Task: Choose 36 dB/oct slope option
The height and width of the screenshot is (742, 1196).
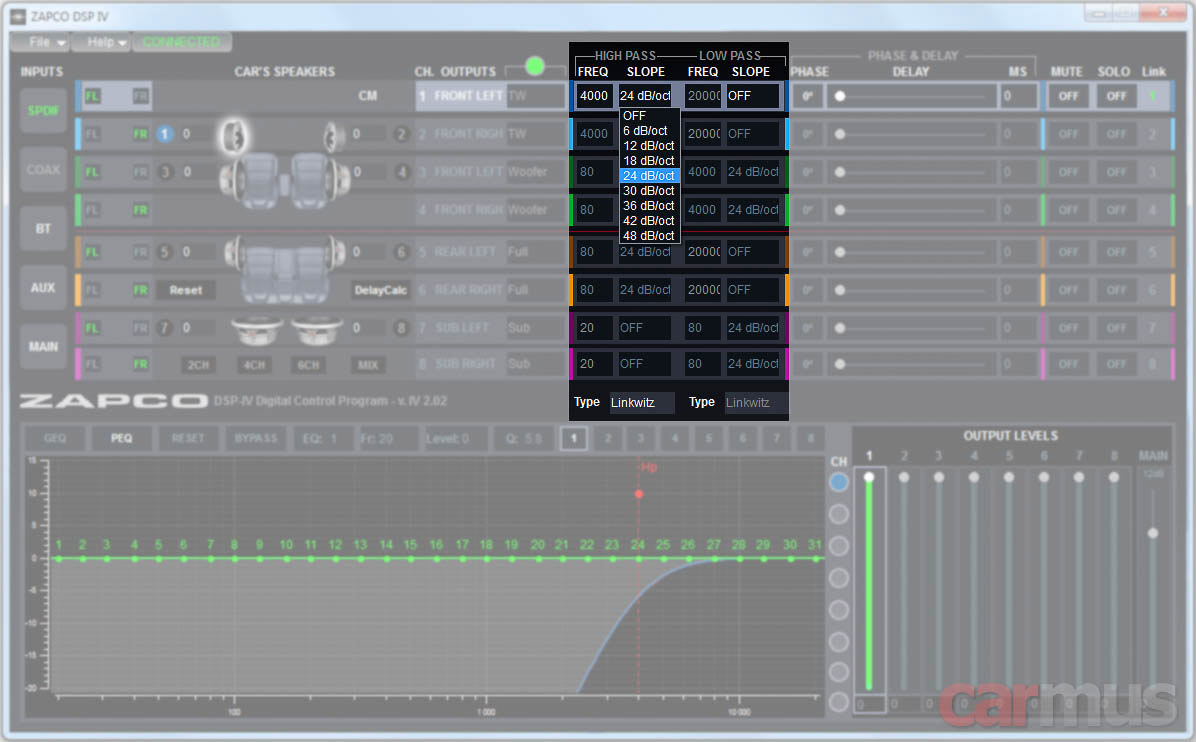Action: [x=649, y=206]
